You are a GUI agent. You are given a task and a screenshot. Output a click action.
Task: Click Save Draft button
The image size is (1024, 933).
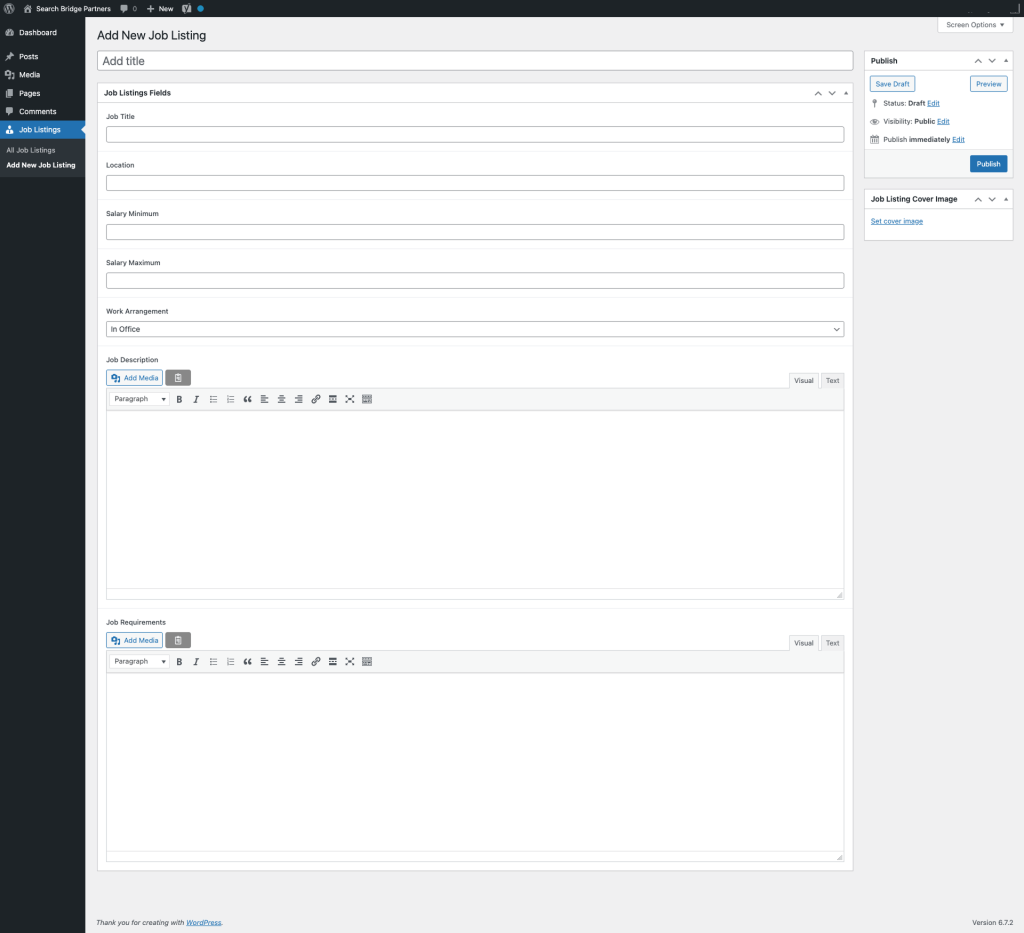[892, 84]
